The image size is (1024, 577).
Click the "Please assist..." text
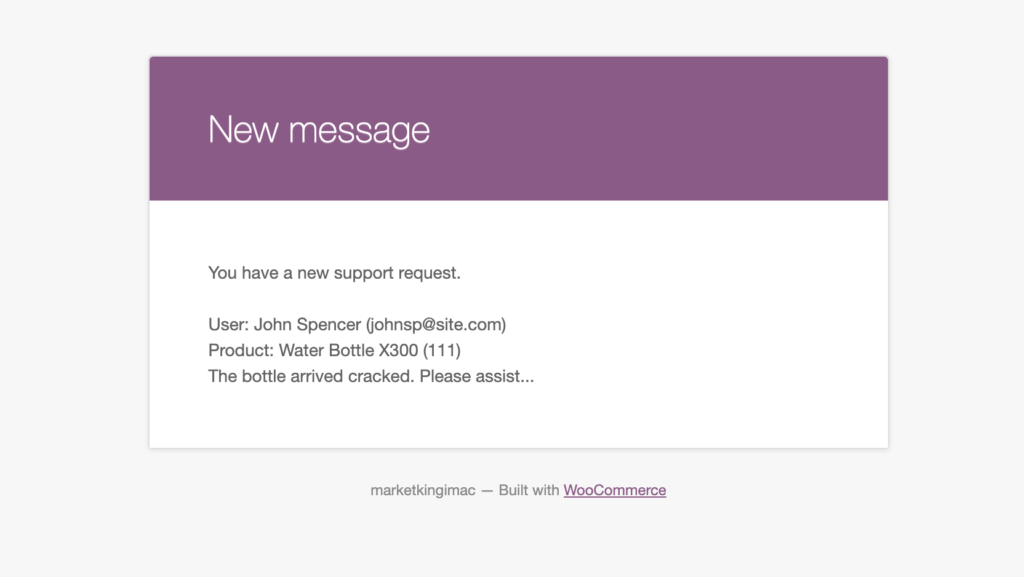477,377
